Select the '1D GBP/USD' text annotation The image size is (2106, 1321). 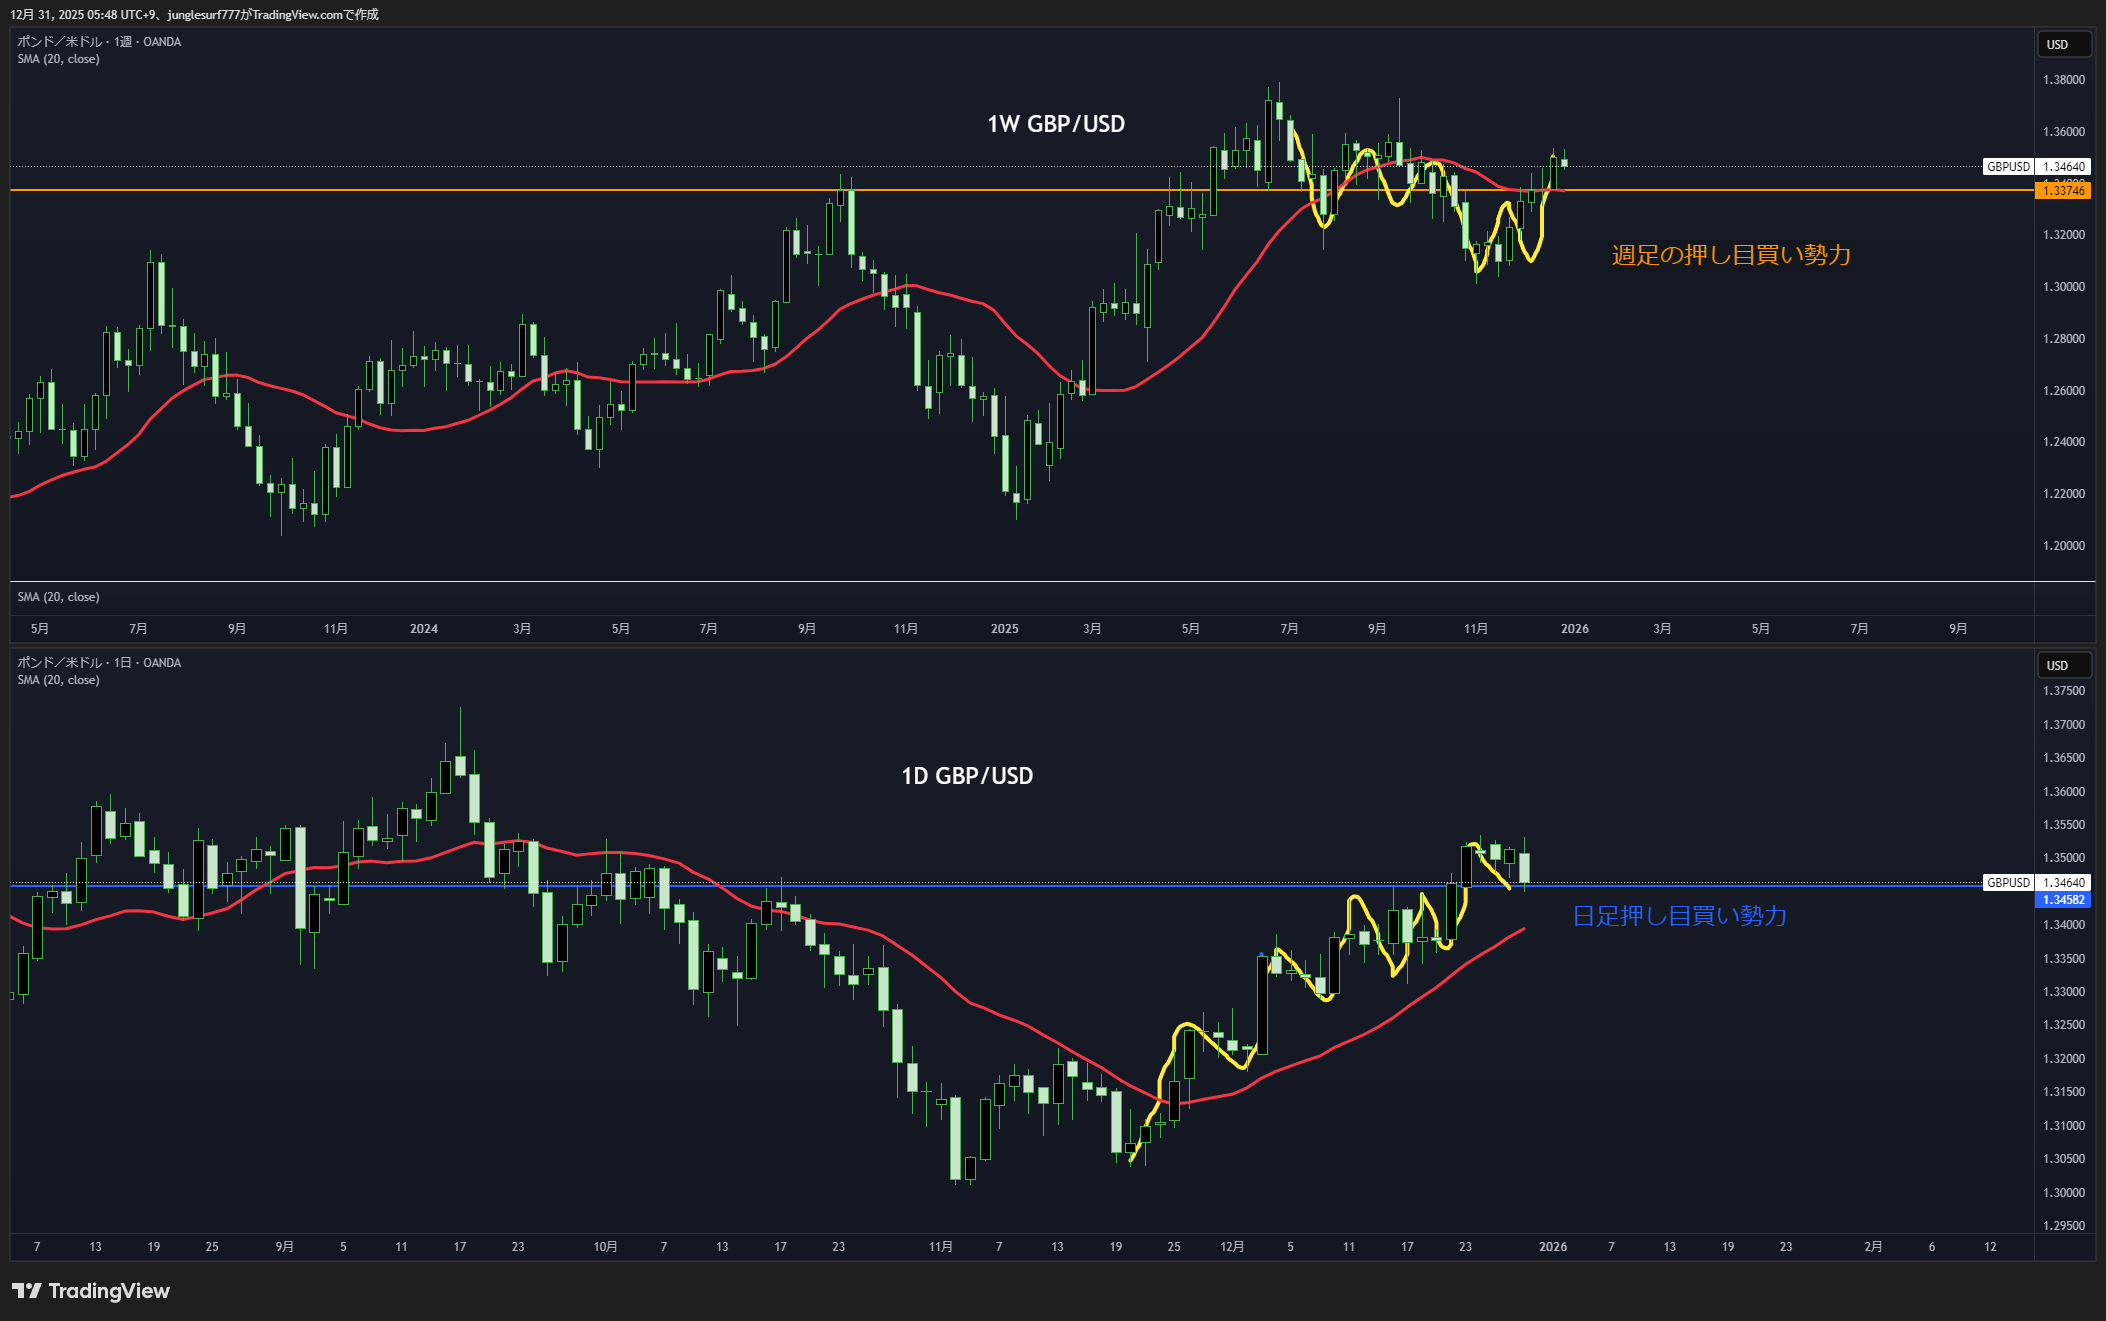click(966, 776)
